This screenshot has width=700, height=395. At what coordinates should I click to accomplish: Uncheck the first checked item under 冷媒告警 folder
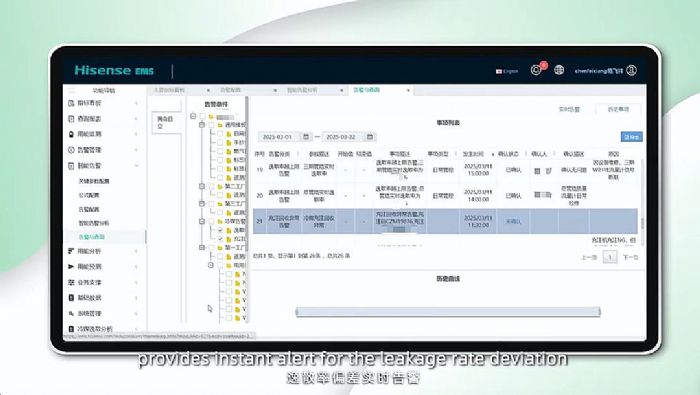coord(220,230)
